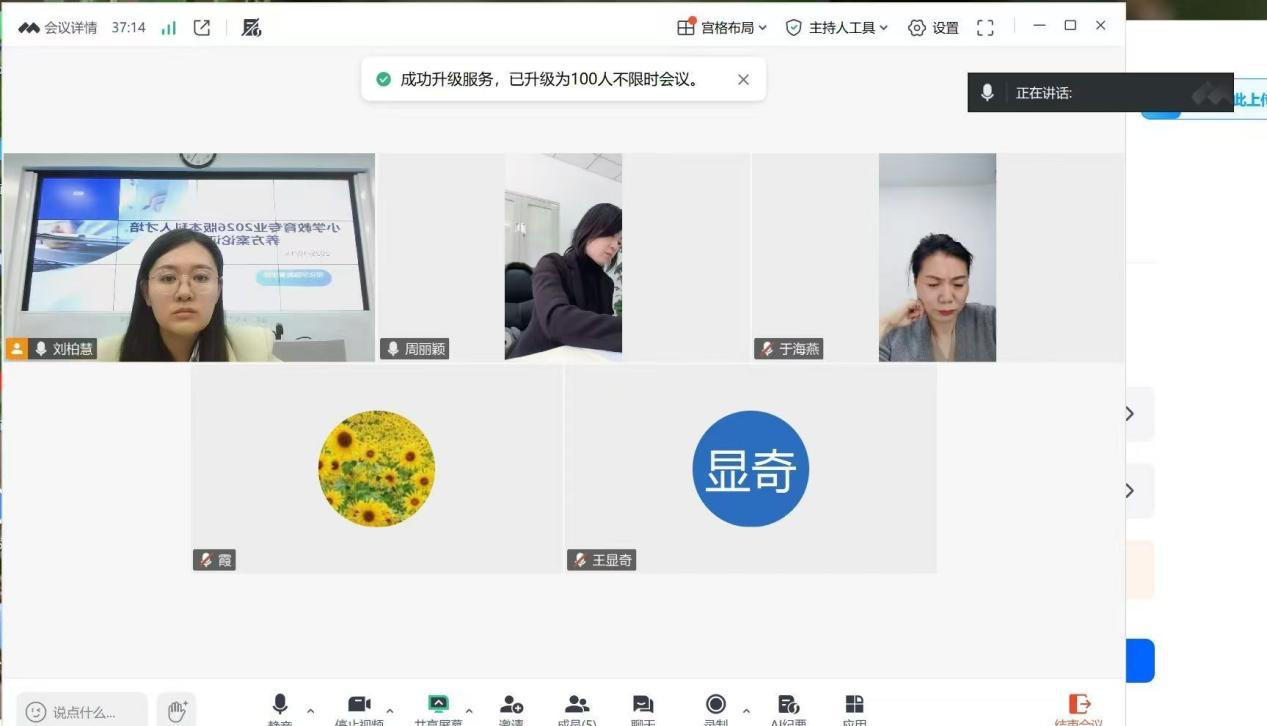Viewport: 1267px width, 726px height.
Task: Stop video with the camera button
Action: click(x=359, y=706)
